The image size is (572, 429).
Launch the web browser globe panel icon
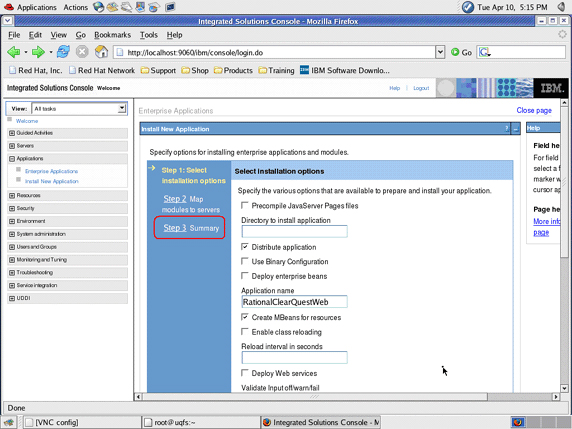coord(98,7)
